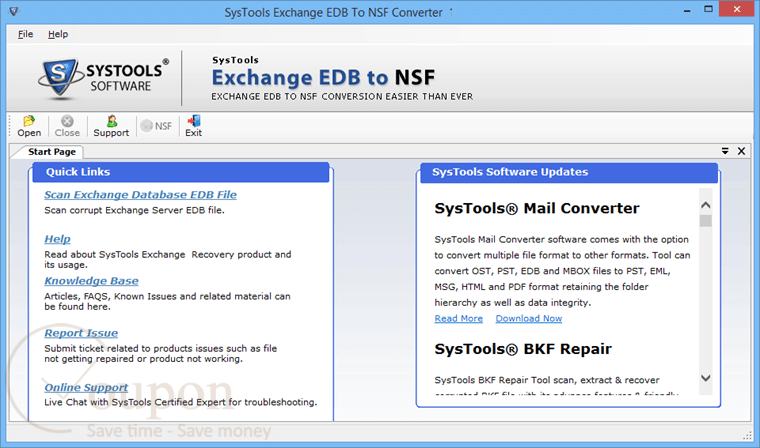Click the SysTools® Mail Converter heading
The image size is (760, 448).
coord(537,208)
